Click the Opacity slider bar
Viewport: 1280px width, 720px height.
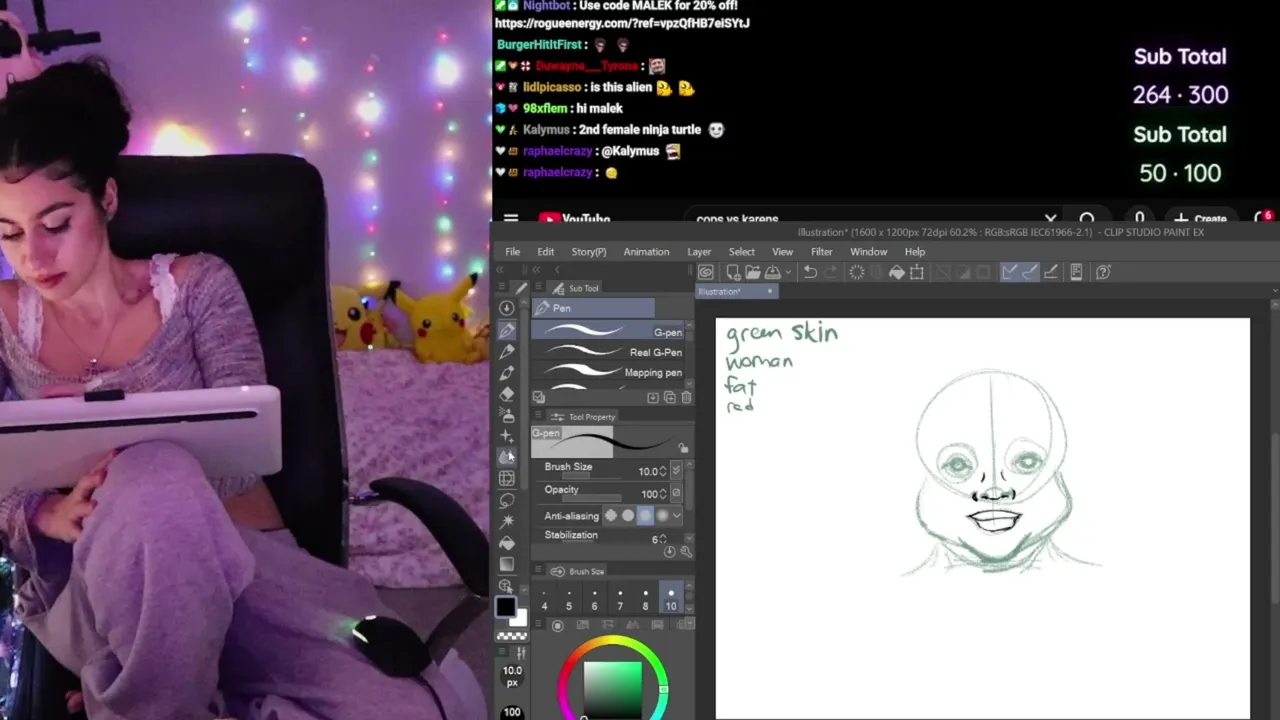pyautogui.click(x=592, y=498)
